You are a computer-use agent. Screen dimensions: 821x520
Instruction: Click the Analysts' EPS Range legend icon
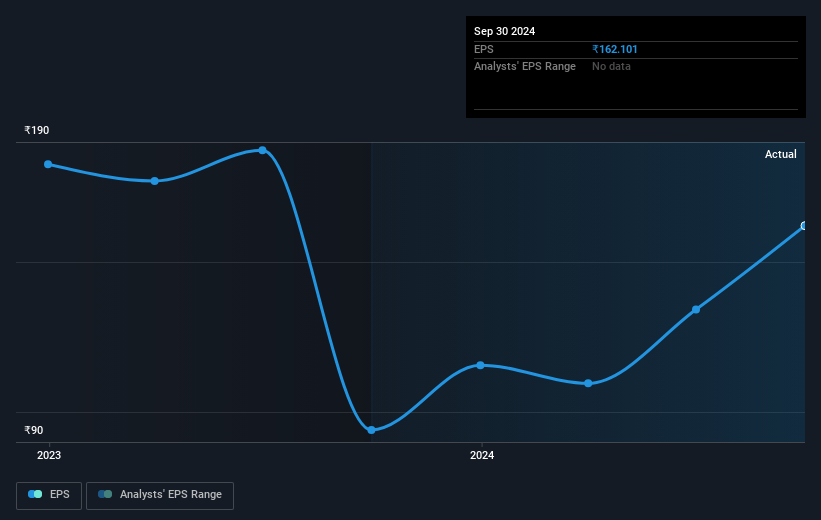click(x=105, y=494)
